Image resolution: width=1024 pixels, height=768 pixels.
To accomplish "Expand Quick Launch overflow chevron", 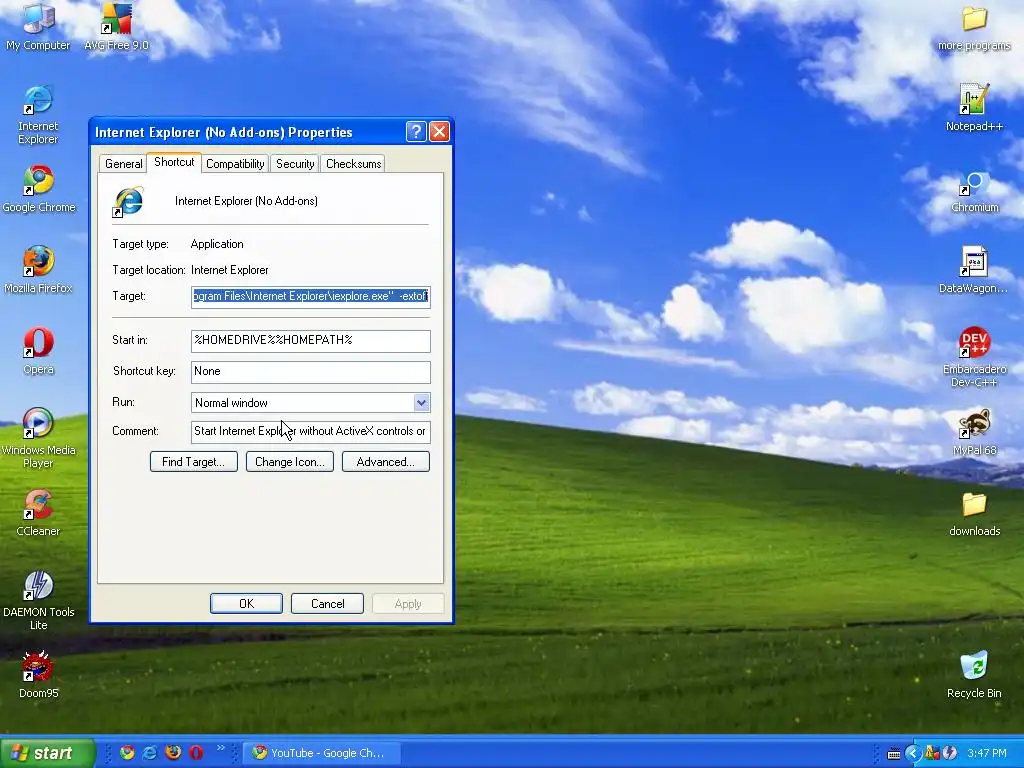I will pyautogui.click(x=220, y=748).
